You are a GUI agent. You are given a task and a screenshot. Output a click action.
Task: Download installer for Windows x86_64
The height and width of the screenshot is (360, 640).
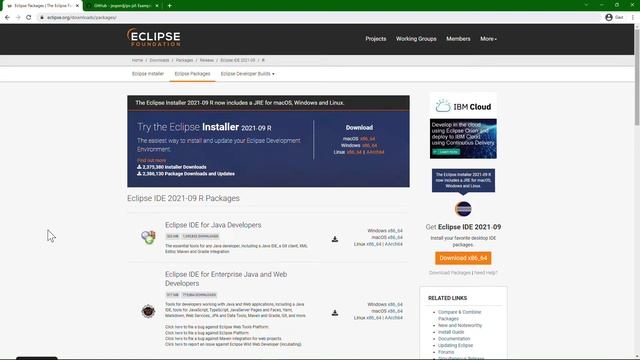tap(369, 145)
